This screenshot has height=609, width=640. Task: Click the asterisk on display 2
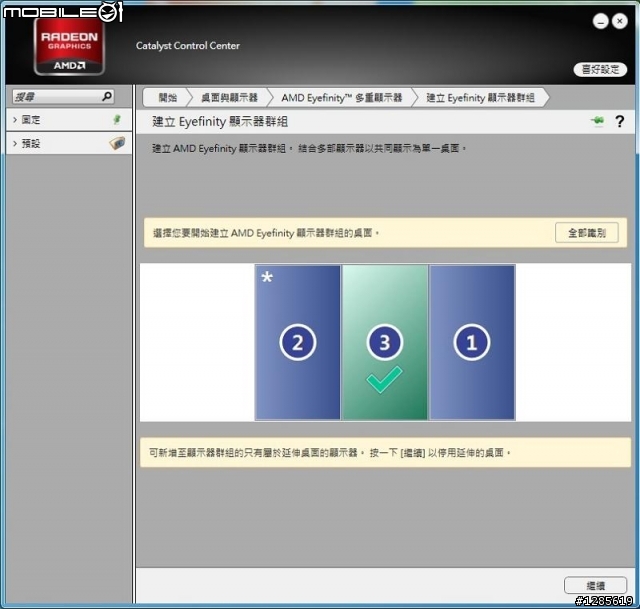point(267,278)
